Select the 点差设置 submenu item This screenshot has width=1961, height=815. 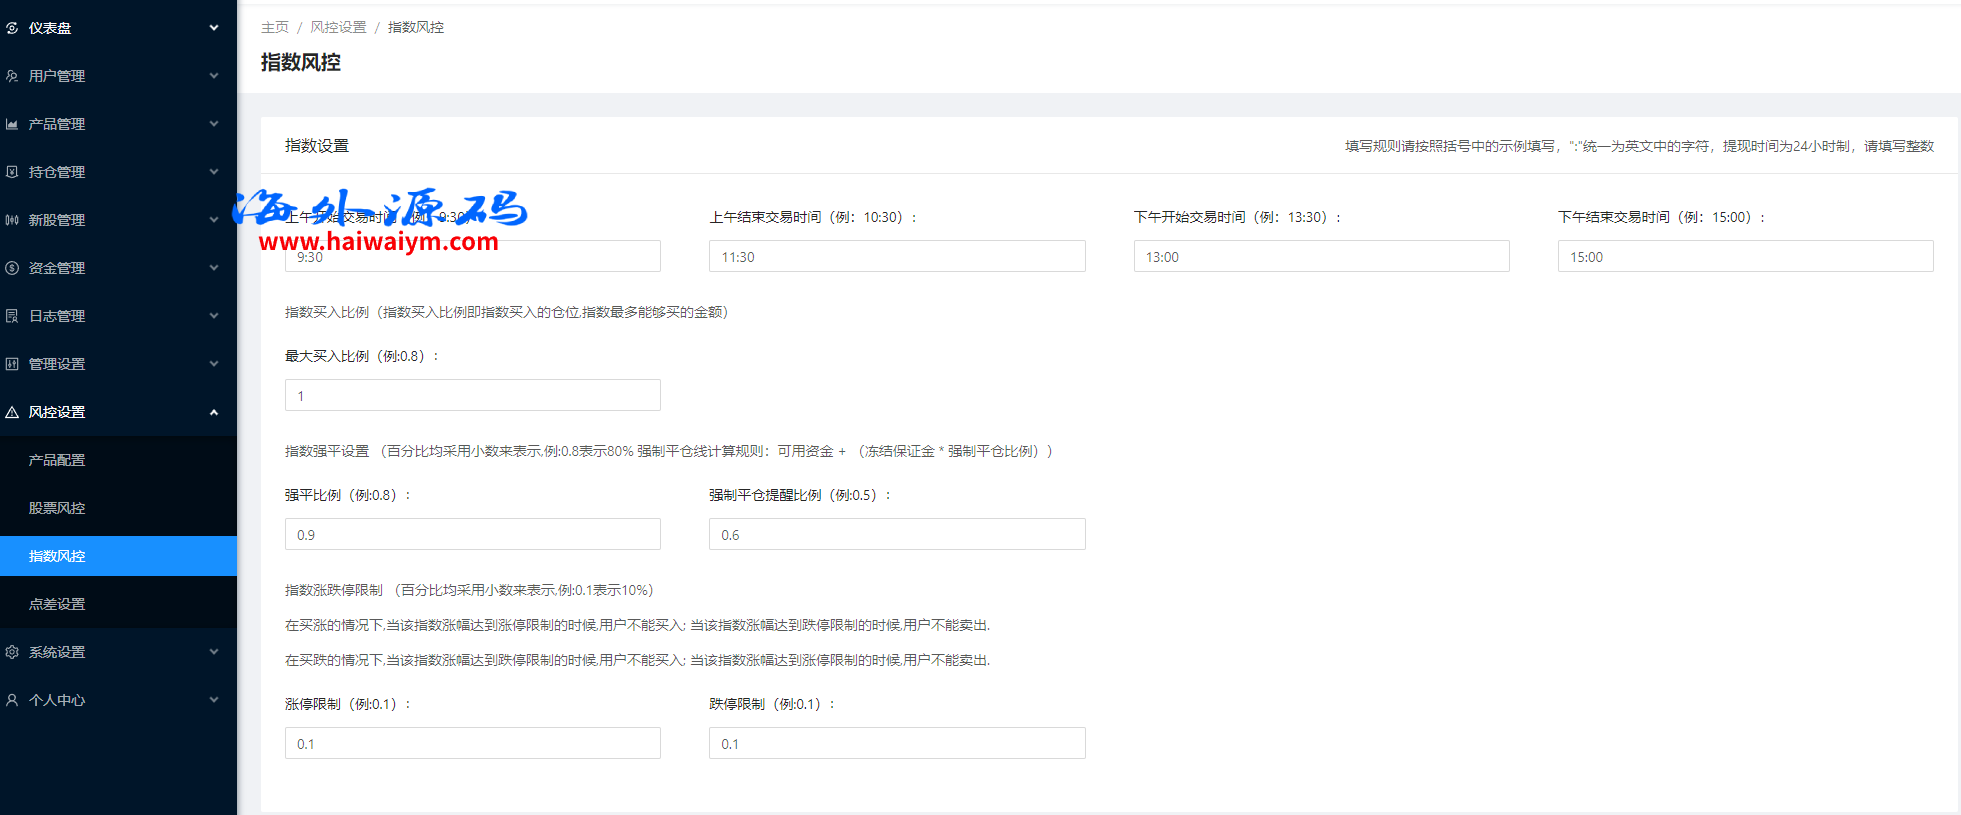[x=57, y=604]
